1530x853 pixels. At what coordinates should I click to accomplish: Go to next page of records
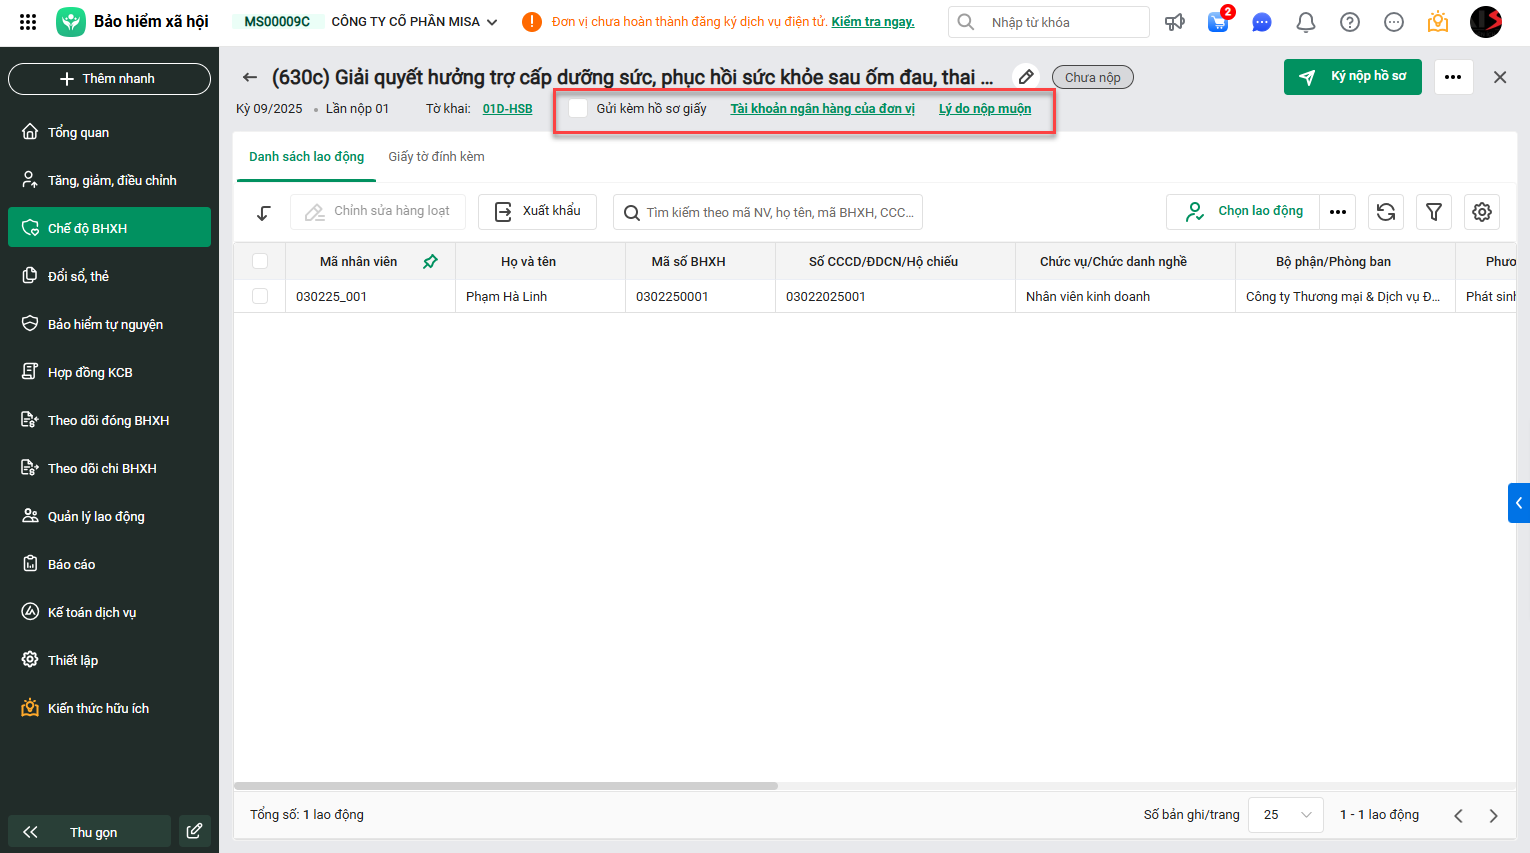pyautogui.click(x=1494, y=815)
